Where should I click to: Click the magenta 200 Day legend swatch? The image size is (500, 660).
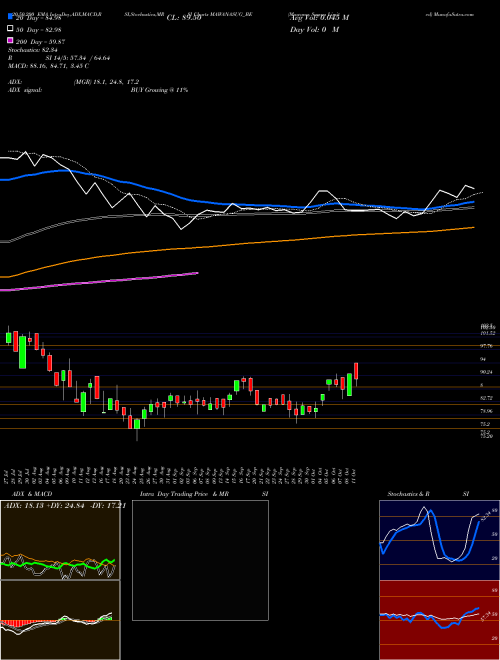coord(10,41)
